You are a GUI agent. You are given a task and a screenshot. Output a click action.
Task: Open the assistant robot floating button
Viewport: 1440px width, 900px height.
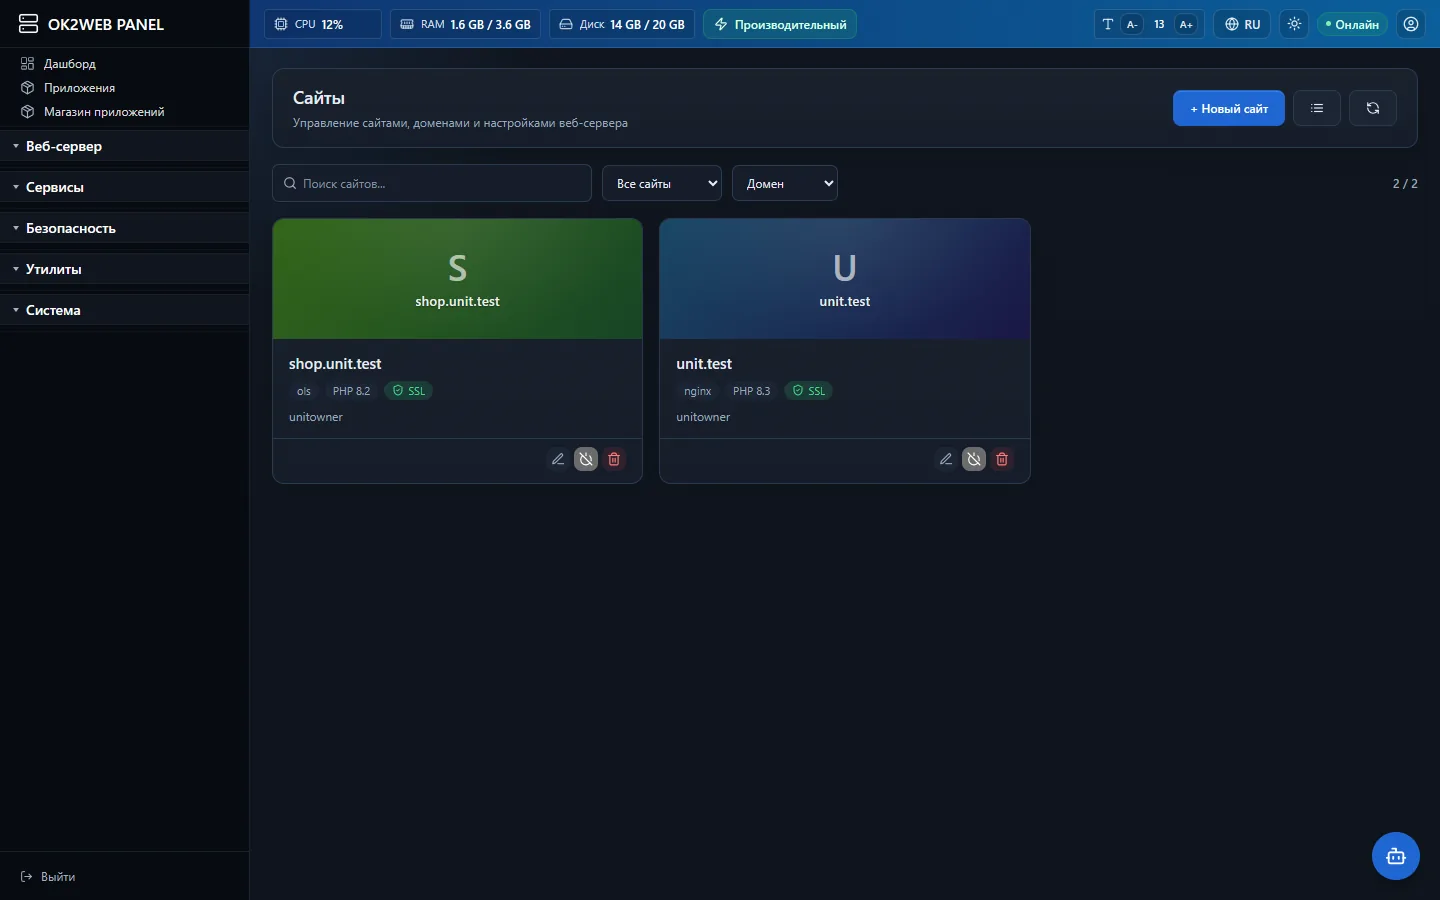click(x=1396, y=856)
